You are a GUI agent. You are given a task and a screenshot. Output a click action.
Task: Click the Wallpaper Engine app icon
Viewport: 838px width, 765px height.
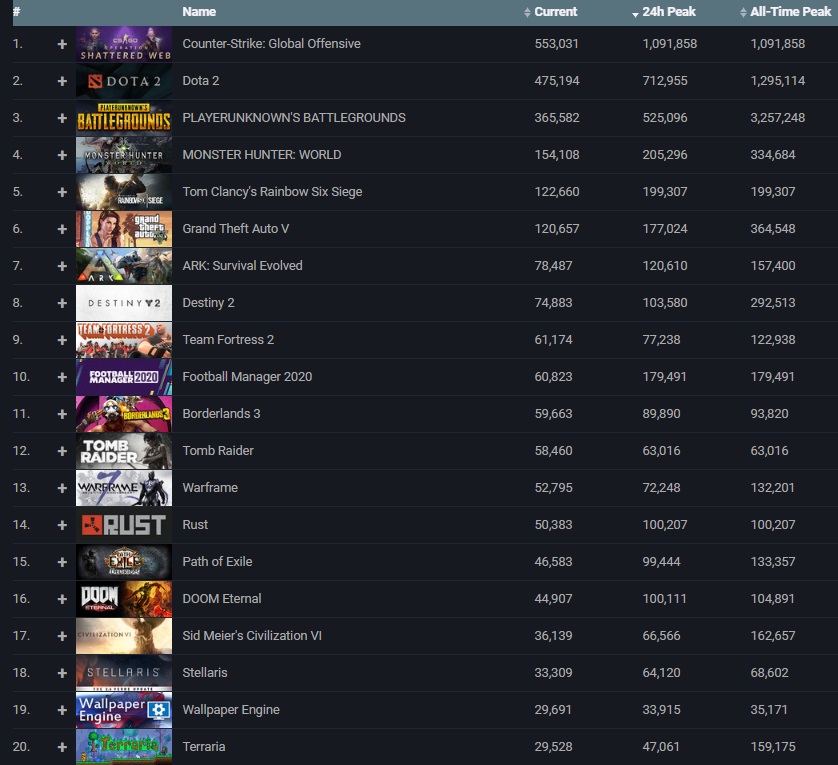[x=123, y=709]
